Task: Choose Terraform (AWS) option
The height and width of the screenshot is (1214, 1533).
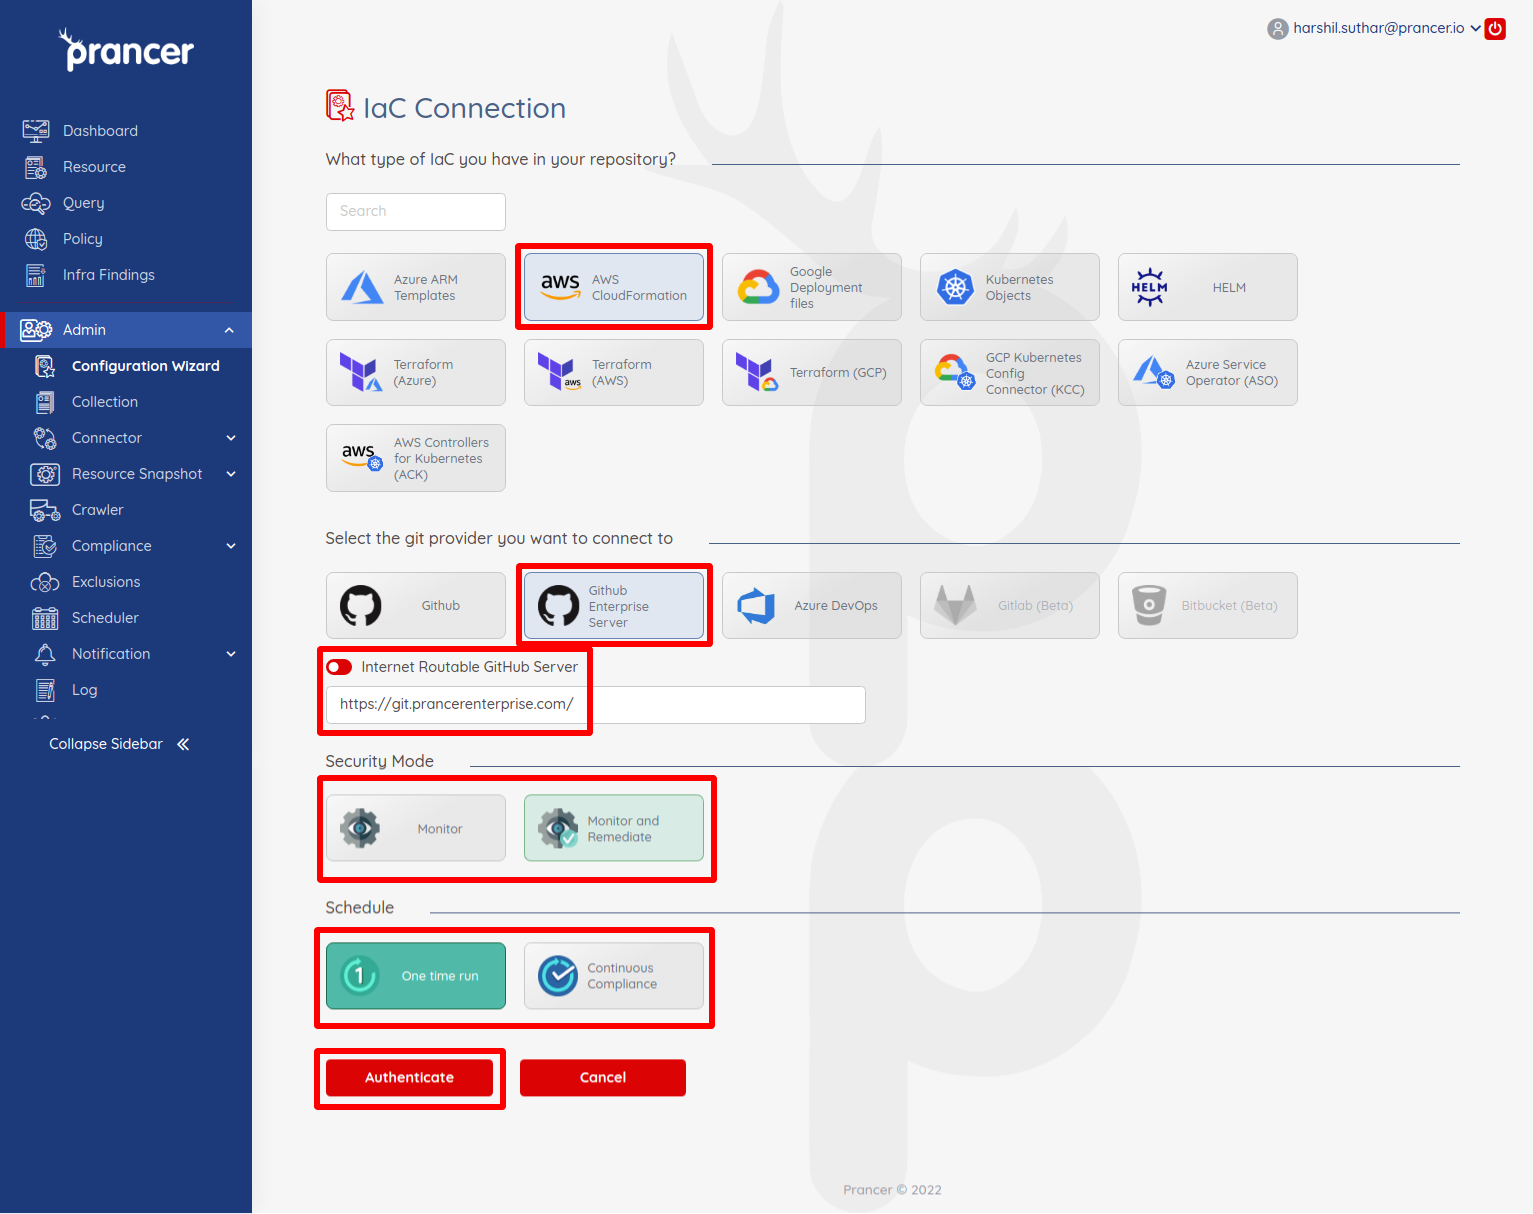Action: pos(614,373)
